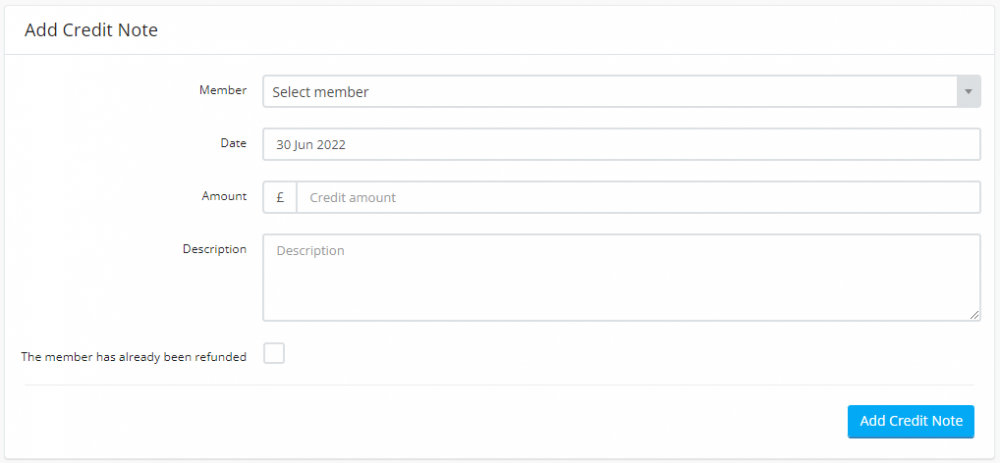Click the divider line above the submit button
The width and height of the screenshot is (1000, 463).
498,385
